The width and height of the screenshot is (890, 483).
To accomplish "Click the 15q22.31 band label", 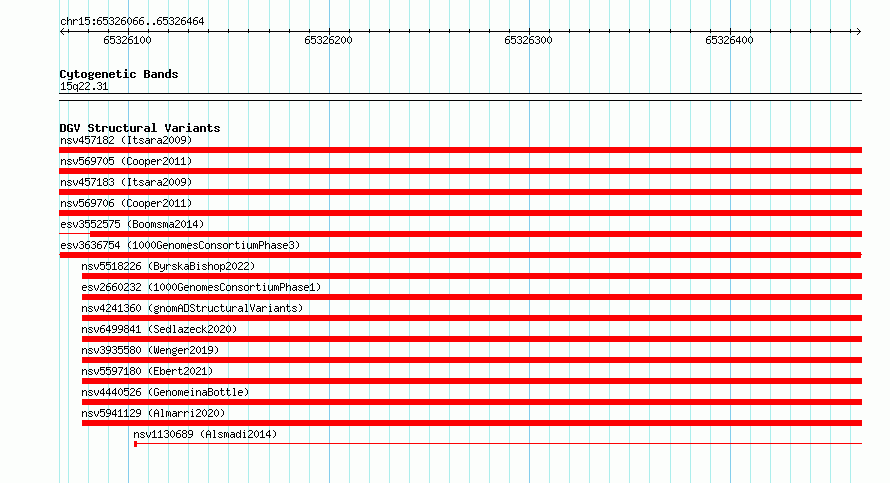I will point(84,86).
